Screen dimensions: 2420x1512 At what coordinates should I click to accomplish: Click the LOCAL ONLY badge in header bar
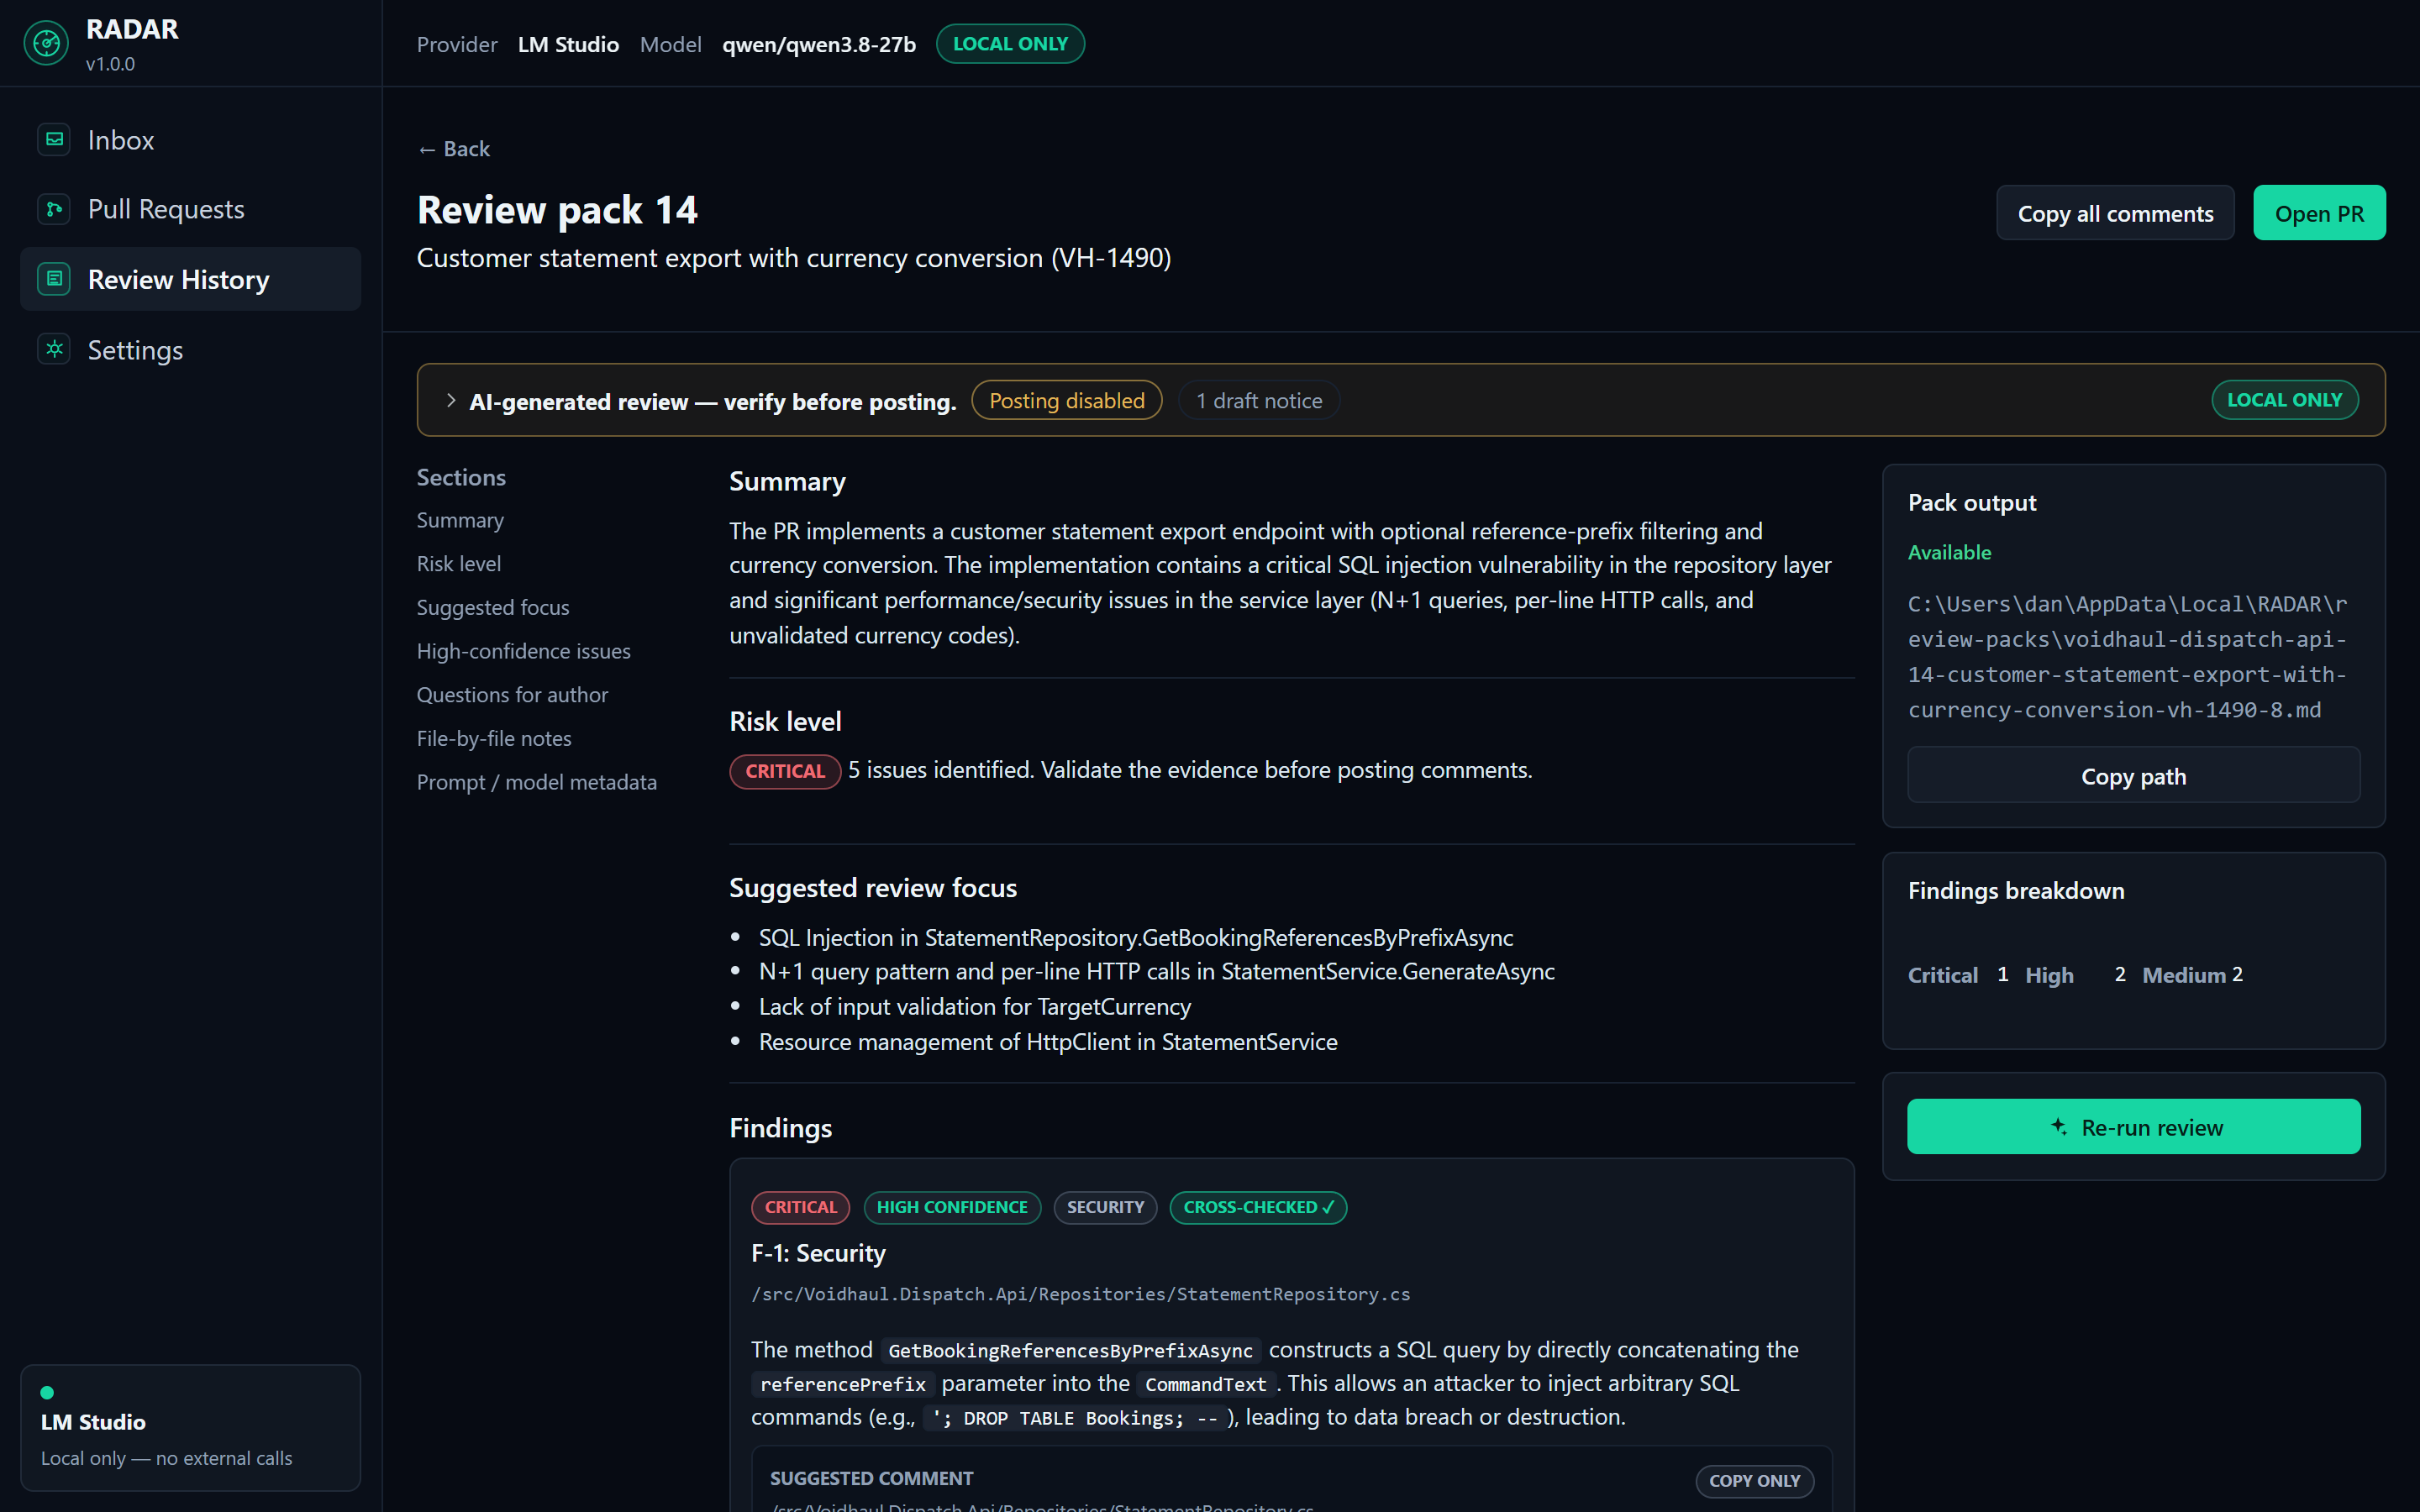tap(1010, 44)
